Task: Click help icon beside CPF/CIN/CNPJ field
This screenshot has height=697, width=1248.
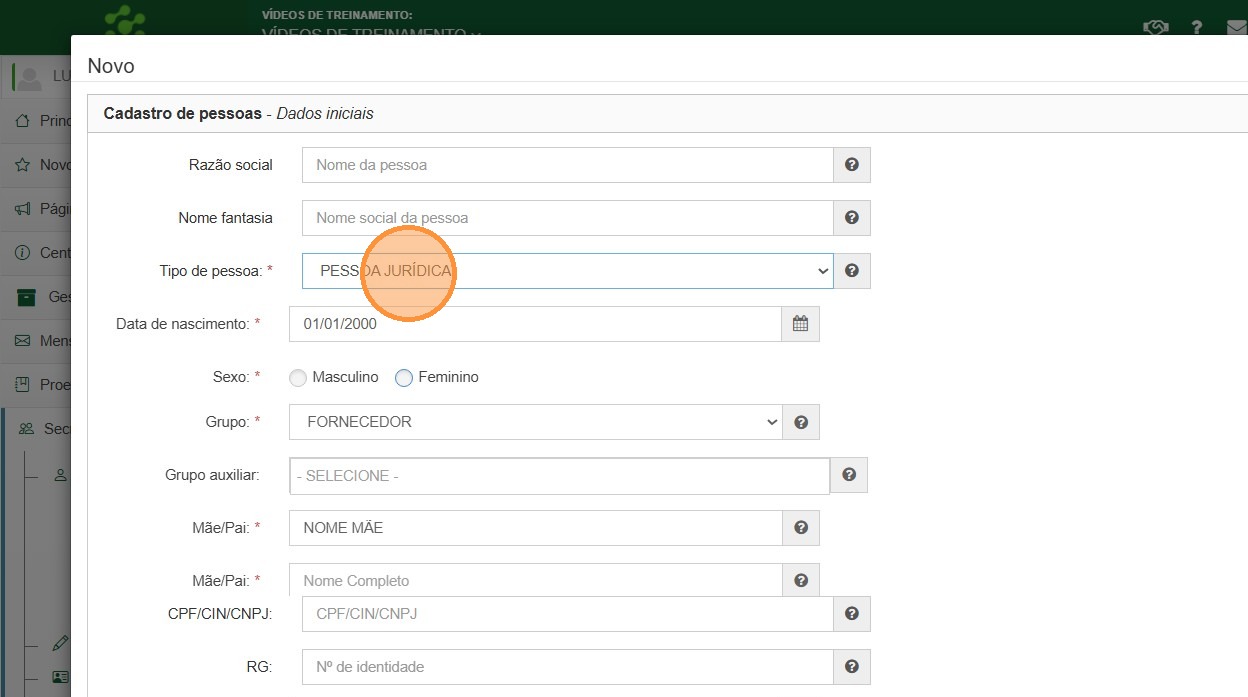Action: (851, 614)
